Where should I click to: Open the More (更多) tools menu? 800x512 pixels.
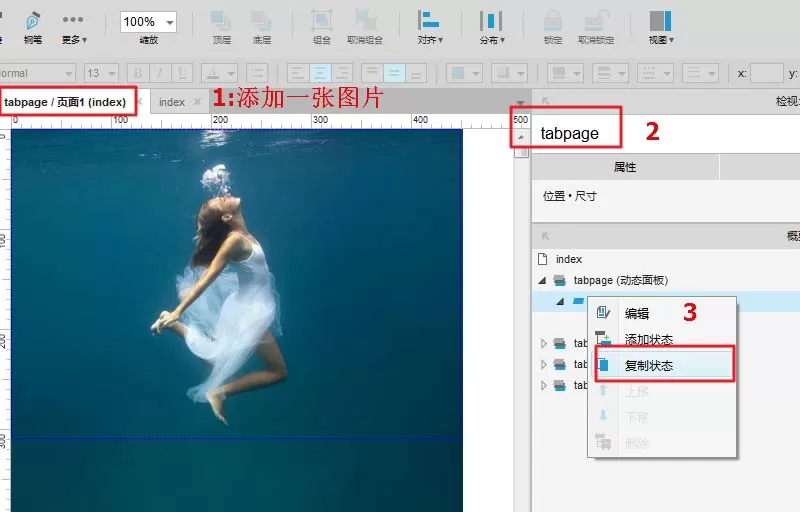(73, 28)
